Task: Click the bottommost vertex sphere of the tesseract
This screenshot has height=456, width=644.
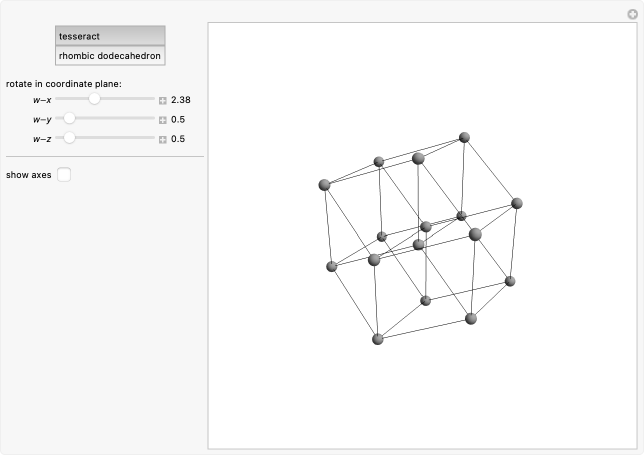Action: tap(378, 339)
